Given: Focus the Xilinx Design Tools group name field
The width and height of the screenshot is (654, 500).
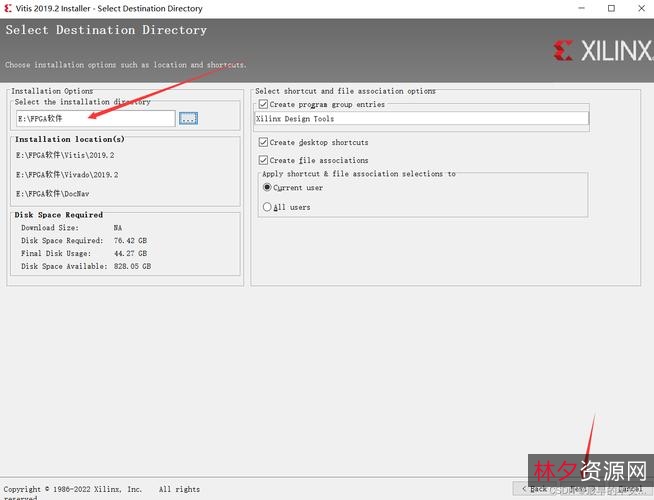Looking at the screenshot, I should [x=421, y=118].
